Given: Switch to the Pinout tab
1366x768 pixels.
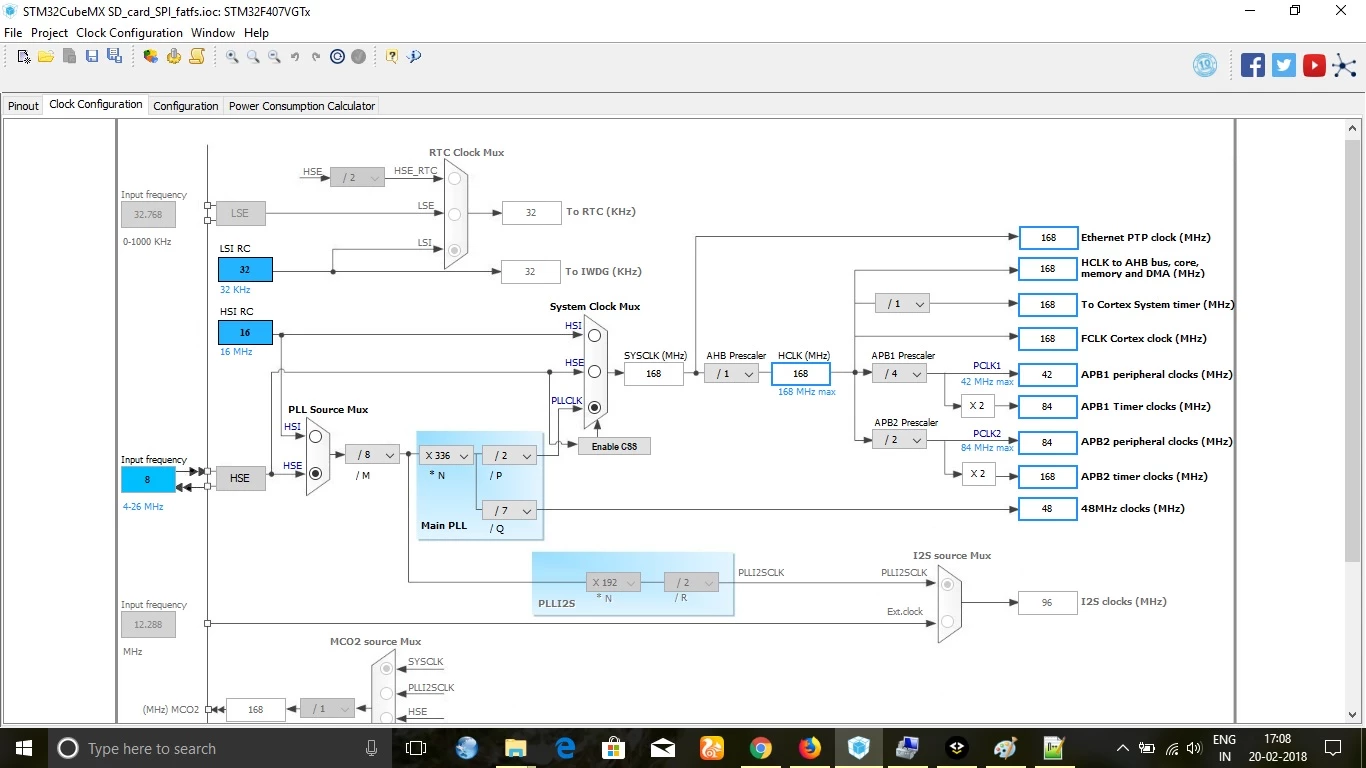Looking at the screenshot, I should (x=23, y=106).
